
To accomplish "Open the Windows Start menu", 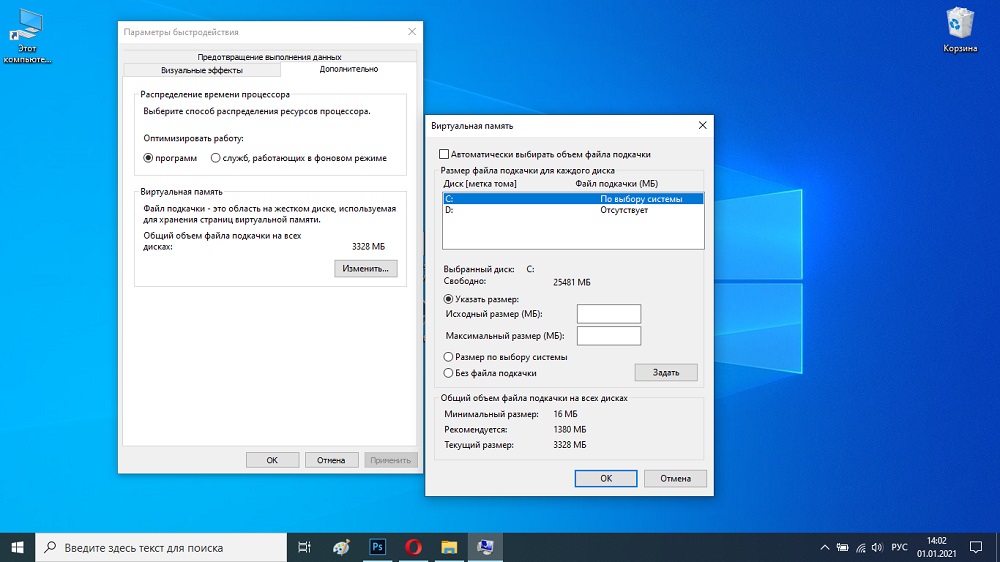I will tap(17, 547).
